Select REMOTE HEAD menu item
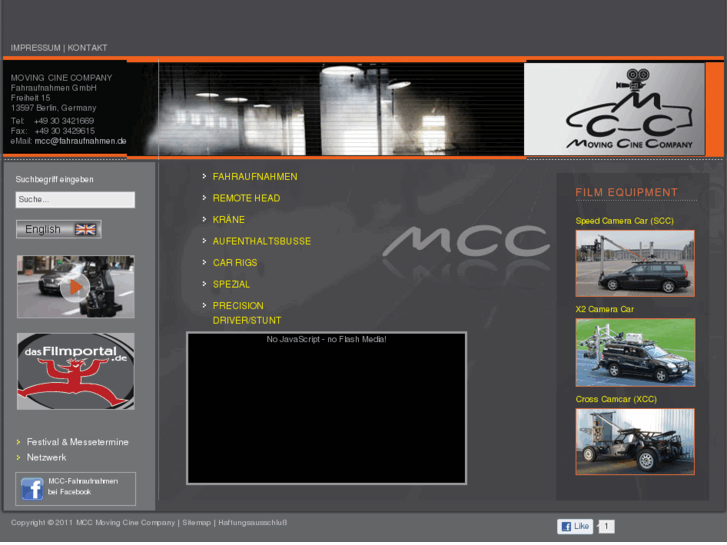 point(246,198)
